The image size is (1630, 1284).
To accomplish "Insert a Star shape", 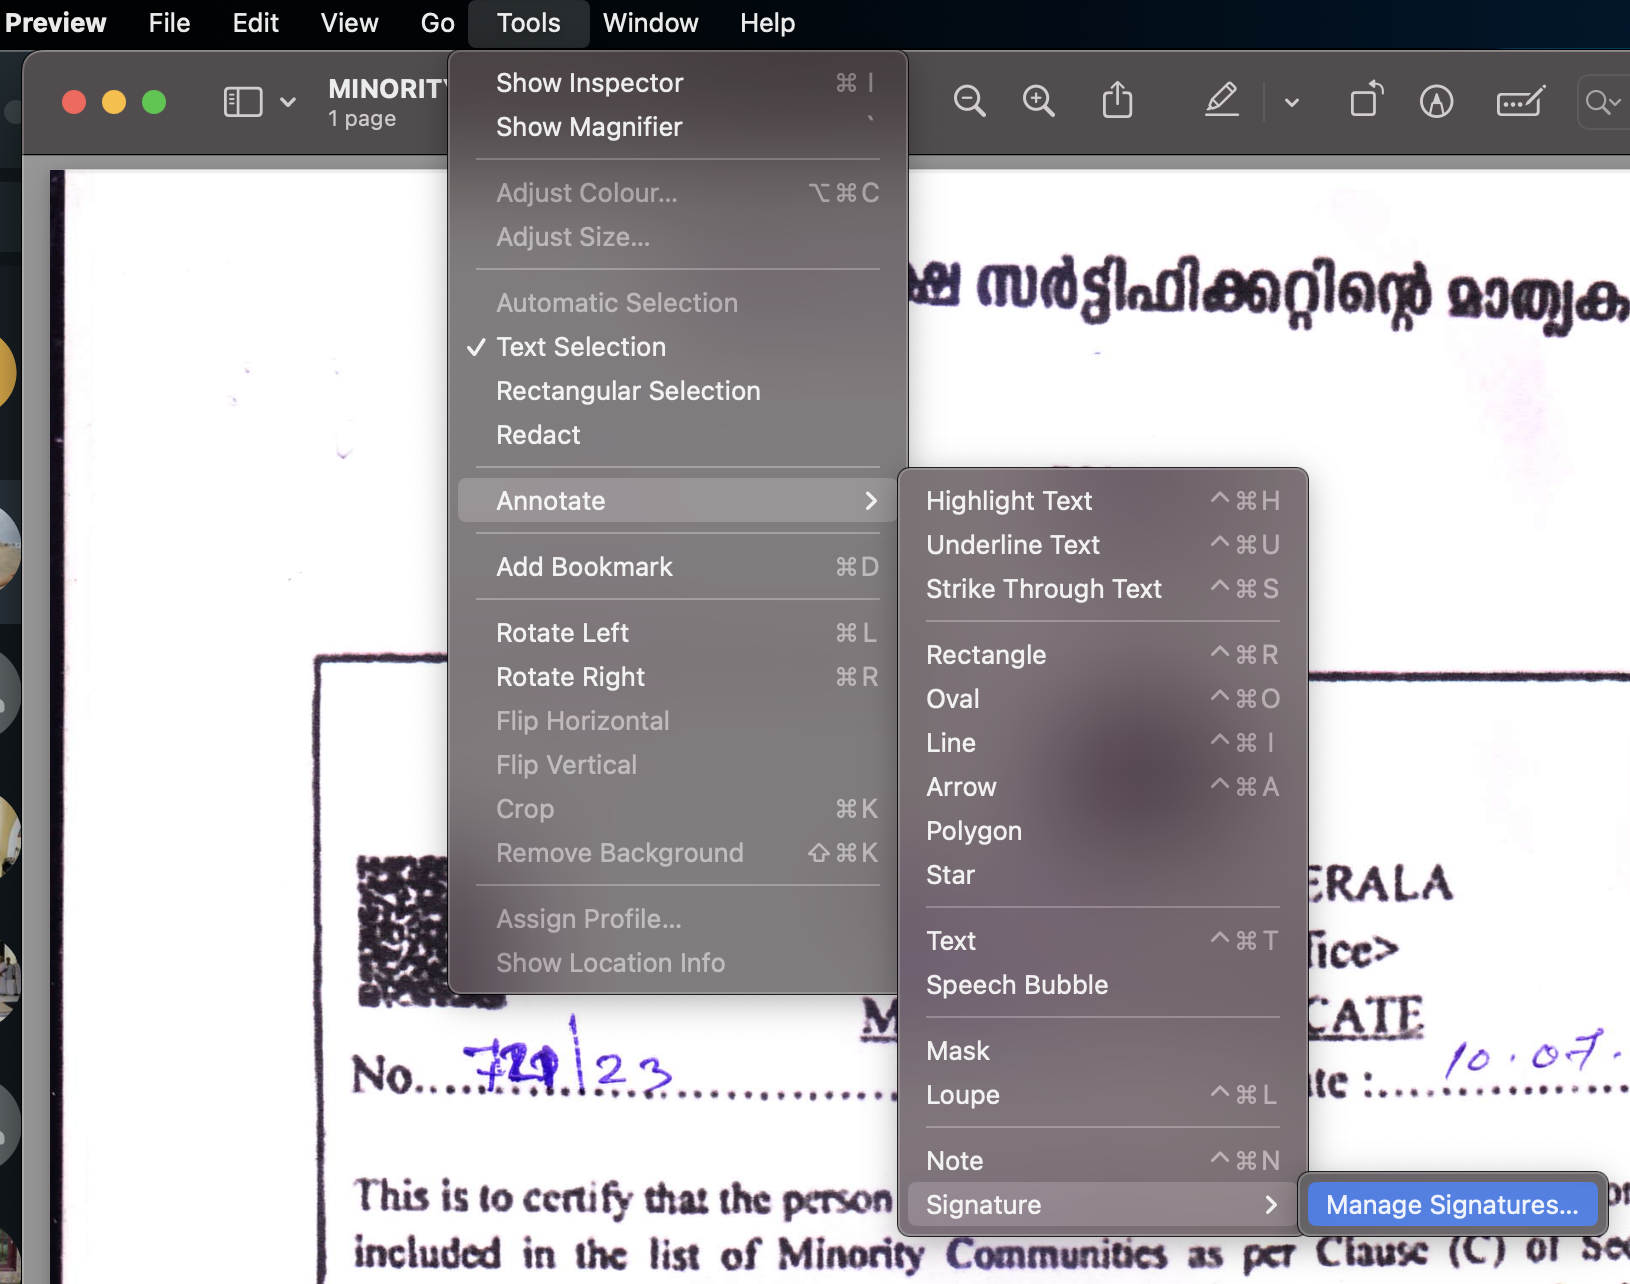I will 1102,875.
